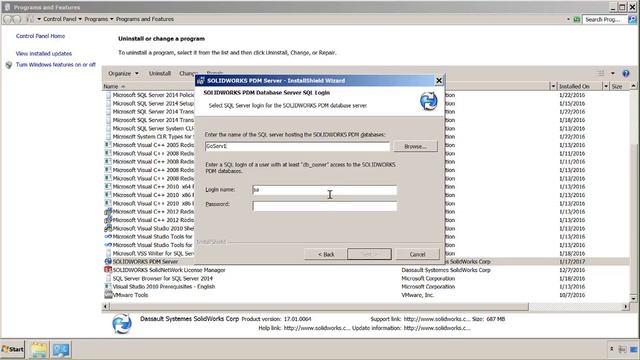Screen dimensions: 640x360
Task: Click the Help icon in Programs and Features
Action: click(x=626, y=73)
